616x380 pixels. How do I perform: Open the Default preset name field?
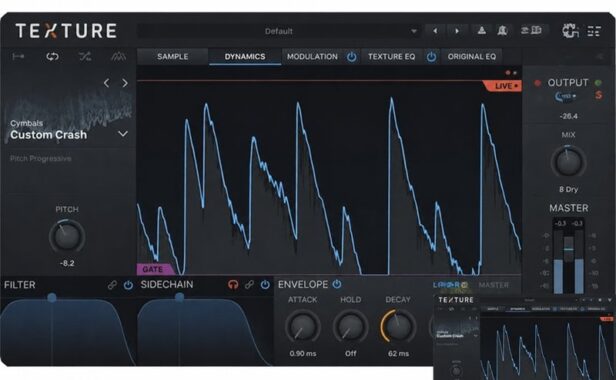(278, 31)
